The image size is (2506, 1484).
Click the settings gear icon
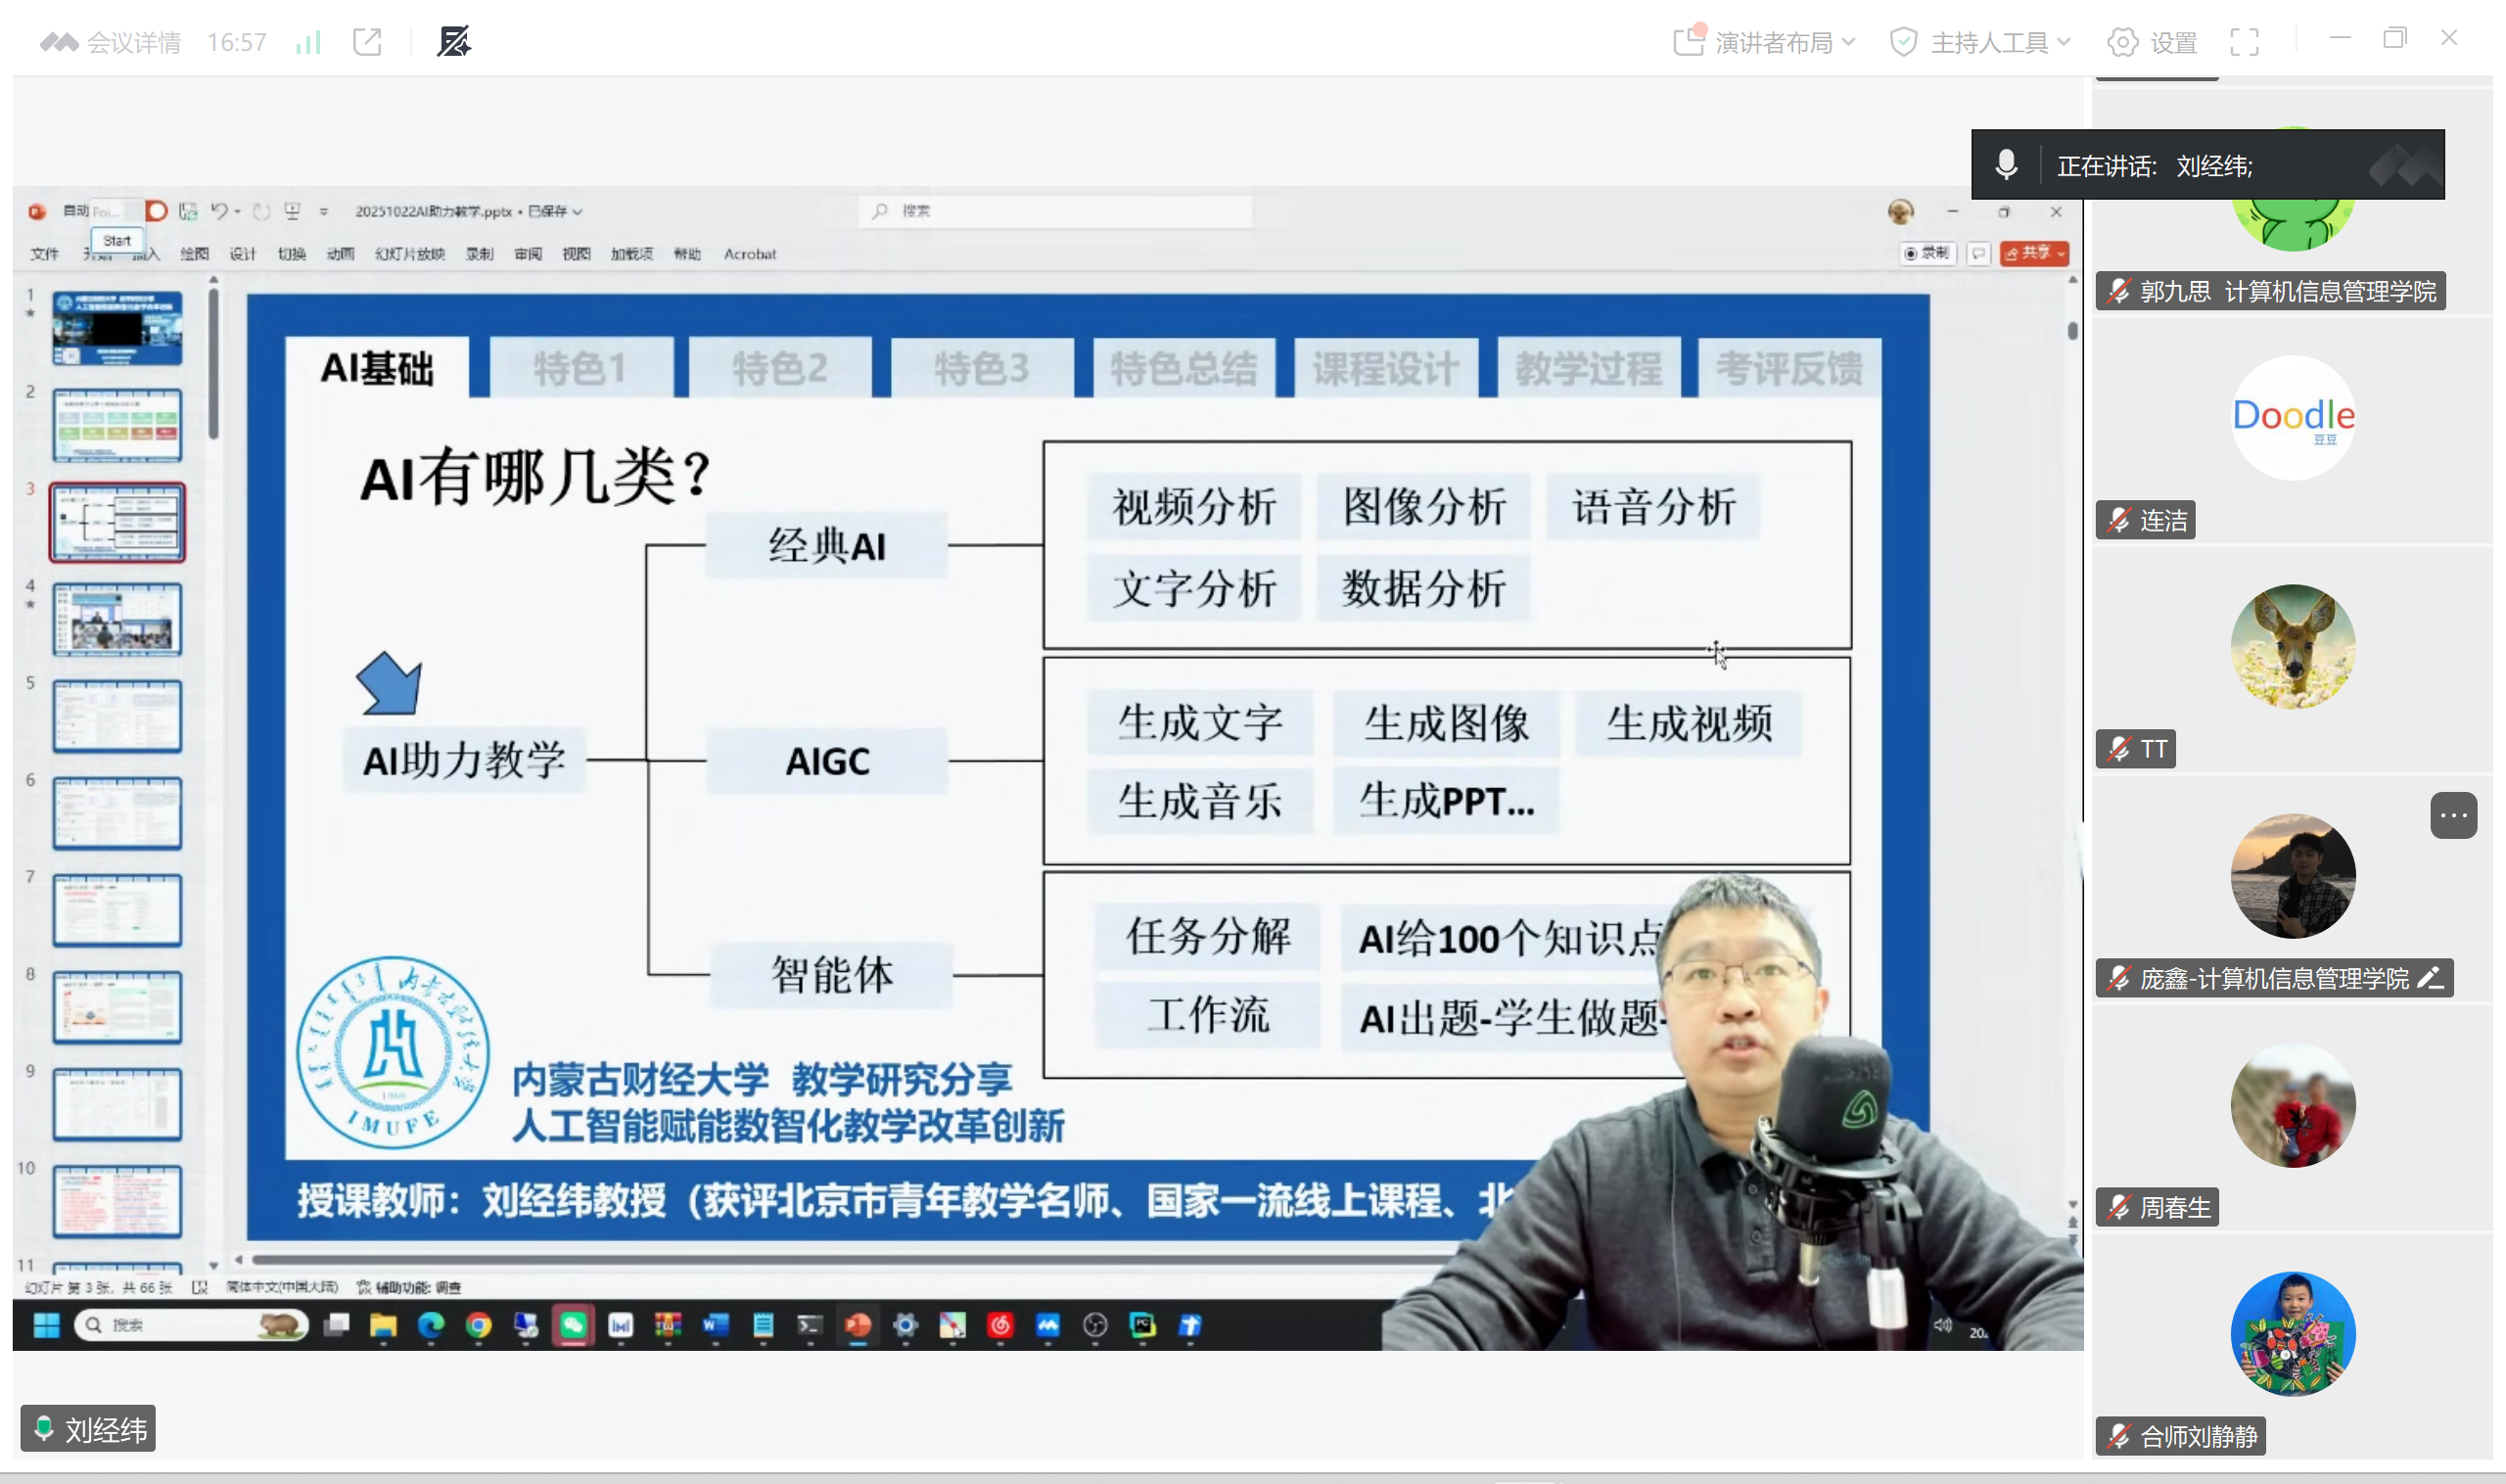[x=2122, y=42]
